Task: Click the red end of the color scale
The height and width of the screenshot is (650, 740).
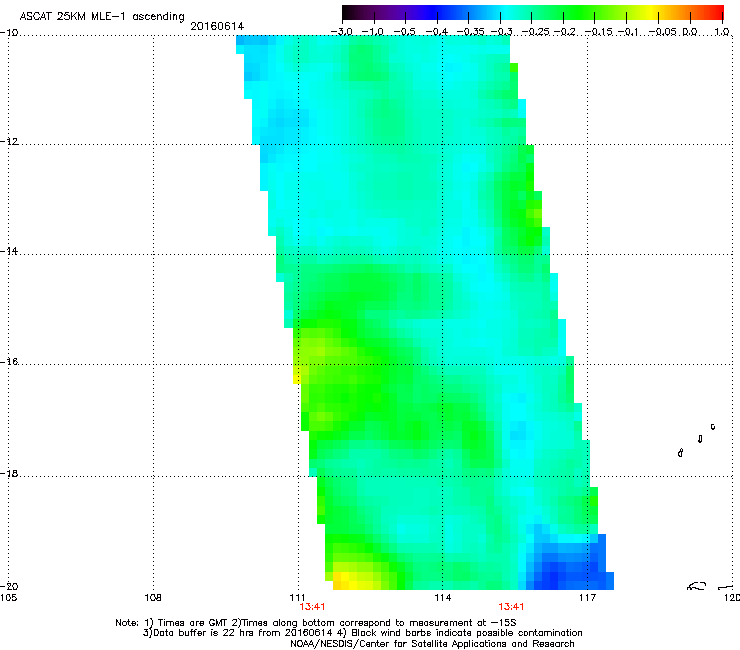Action: [x=716, y=12]
